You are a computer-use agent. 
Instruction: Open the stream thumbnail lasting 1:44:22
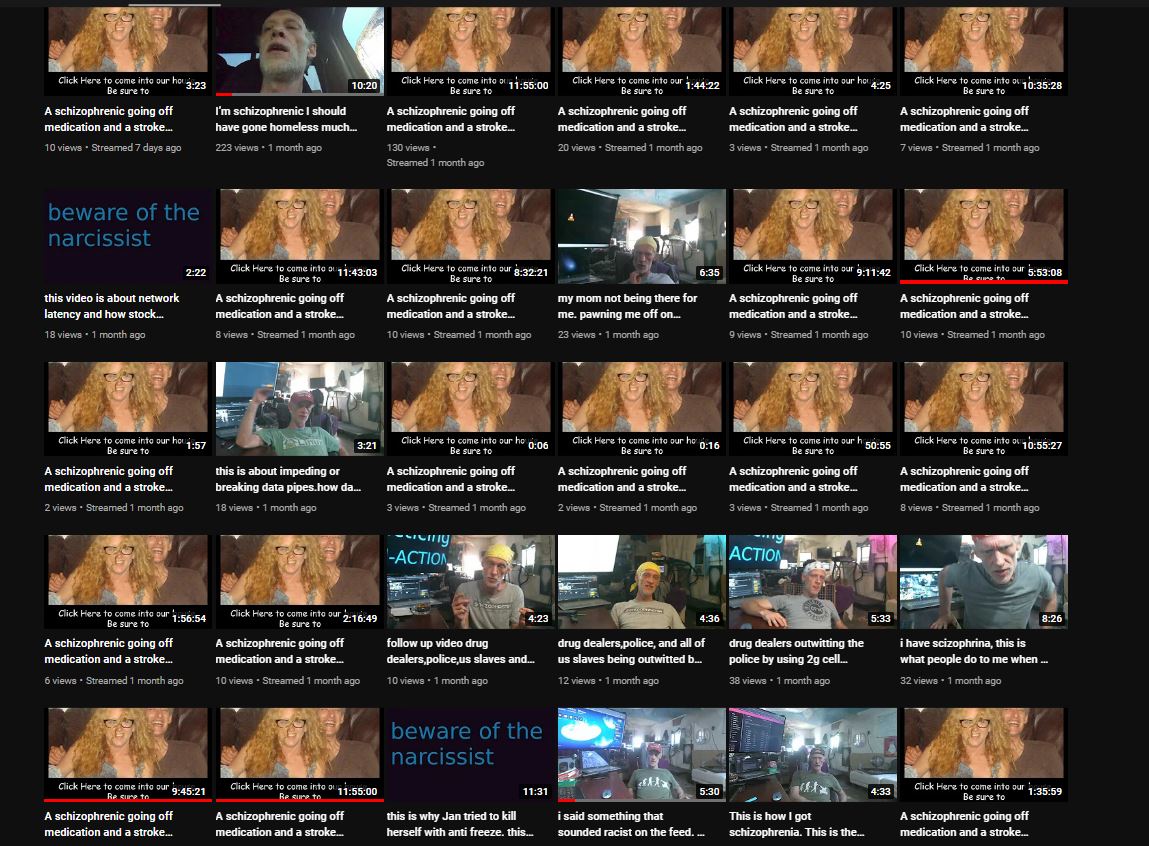click(x=641, y=51)
